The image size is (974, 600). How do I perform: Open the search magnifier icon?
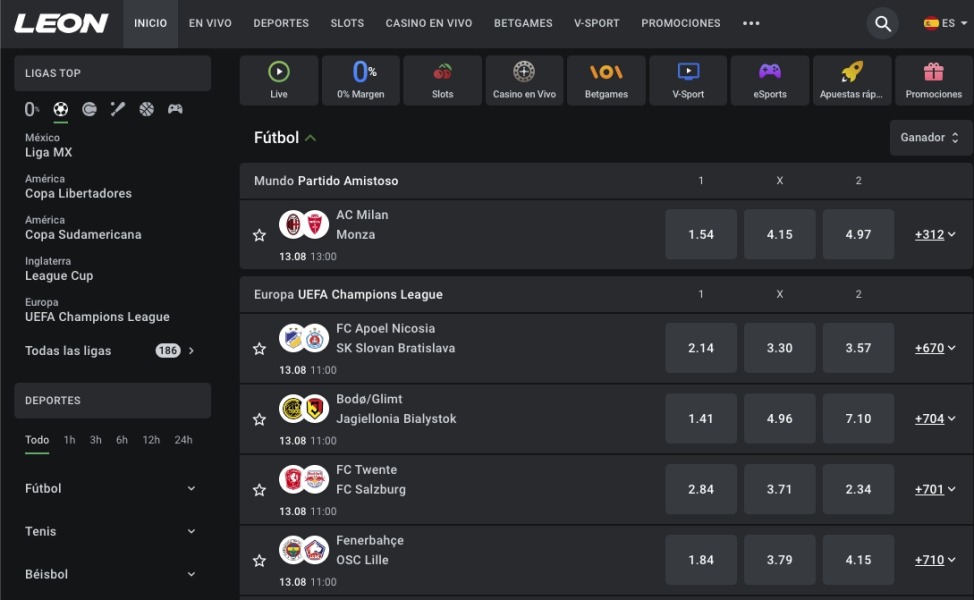point(883,24)
